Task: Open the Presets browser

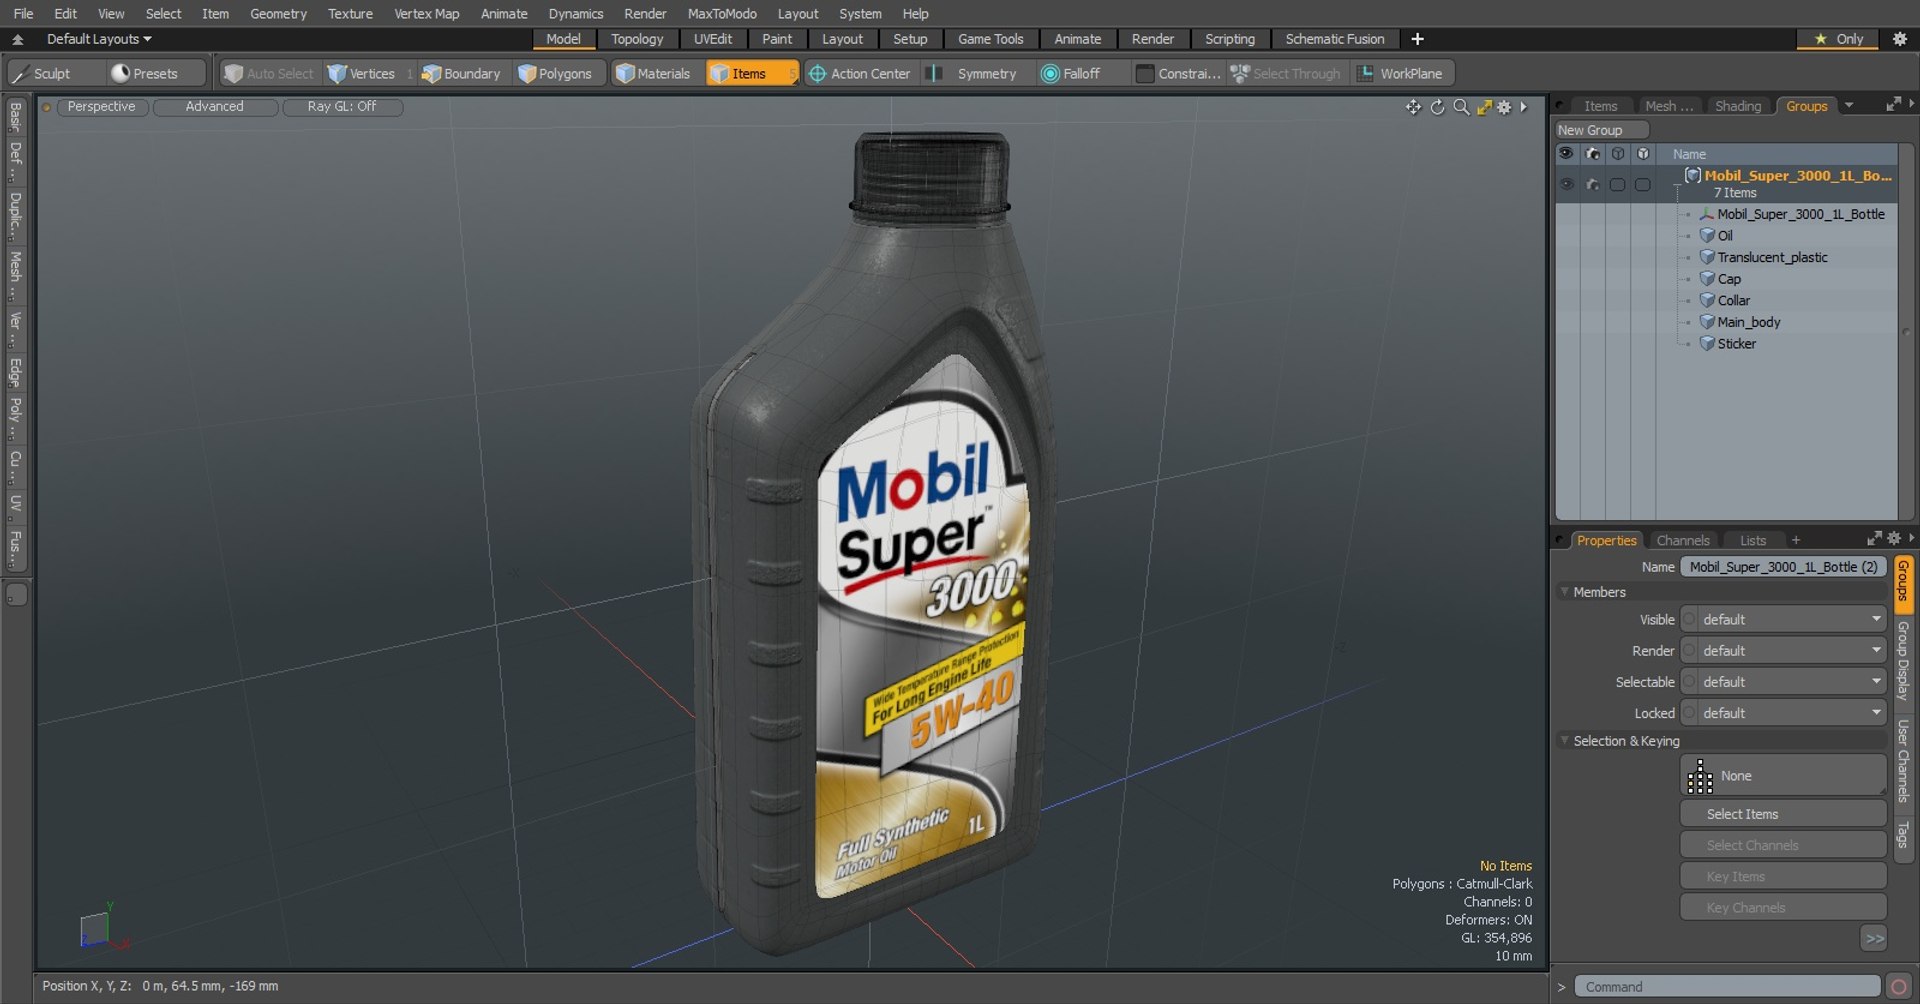Action: point(155,73)
